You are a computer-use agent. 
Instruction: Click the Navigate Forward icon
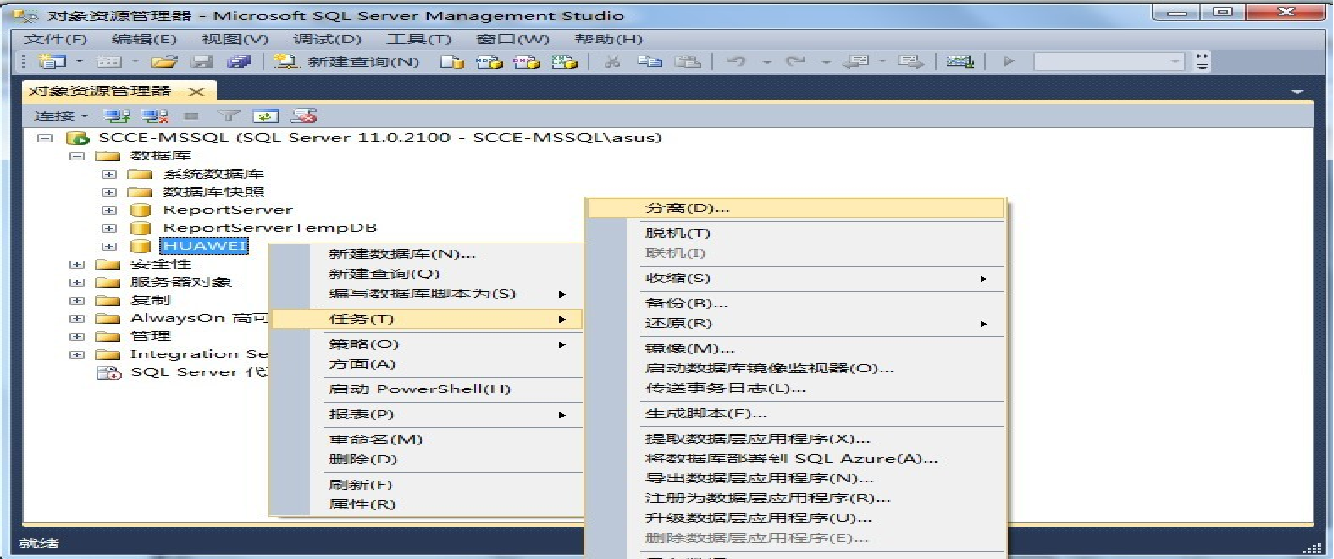click(x=910, y=62)
